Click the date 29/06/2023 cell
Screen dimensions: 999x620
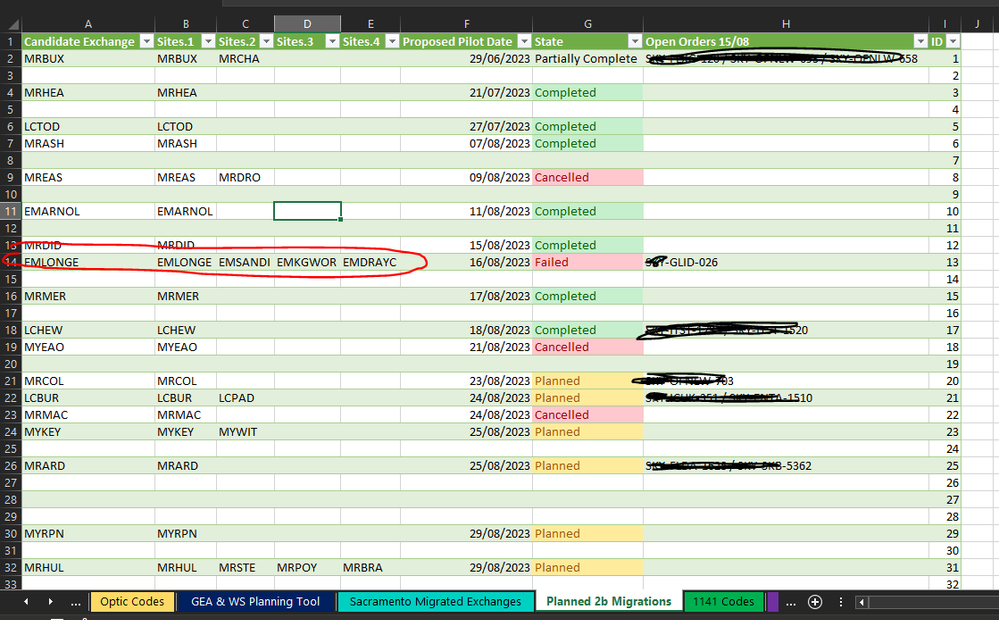(466, 59)
